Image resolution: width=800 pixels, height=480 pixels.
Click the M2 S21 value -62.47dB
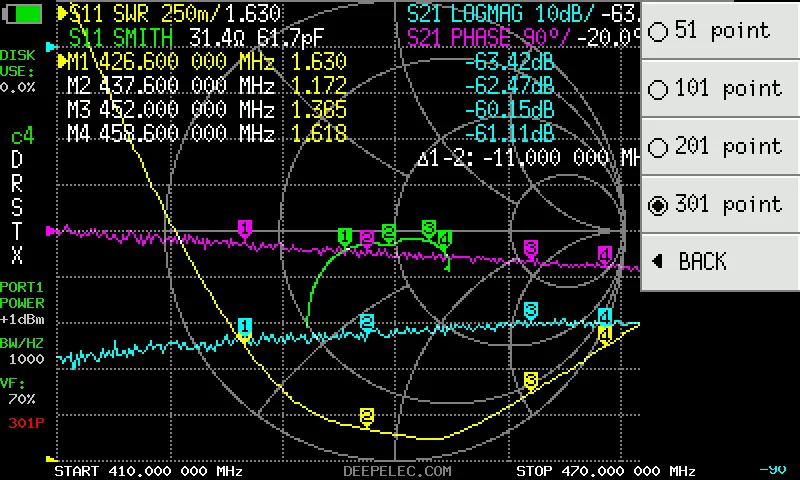tap(509, 85)
